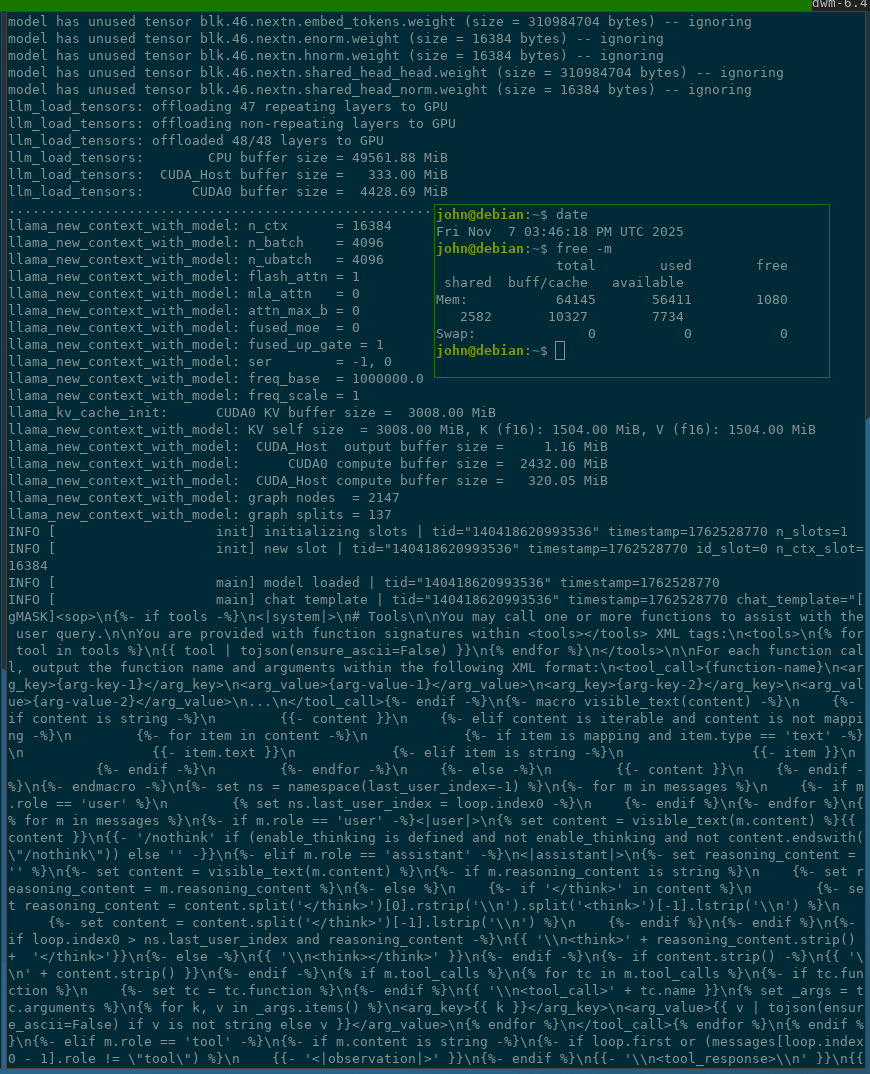The image size is (870, 1074).
Task: Click the used memory value 56411
Action: click(671, 299)
